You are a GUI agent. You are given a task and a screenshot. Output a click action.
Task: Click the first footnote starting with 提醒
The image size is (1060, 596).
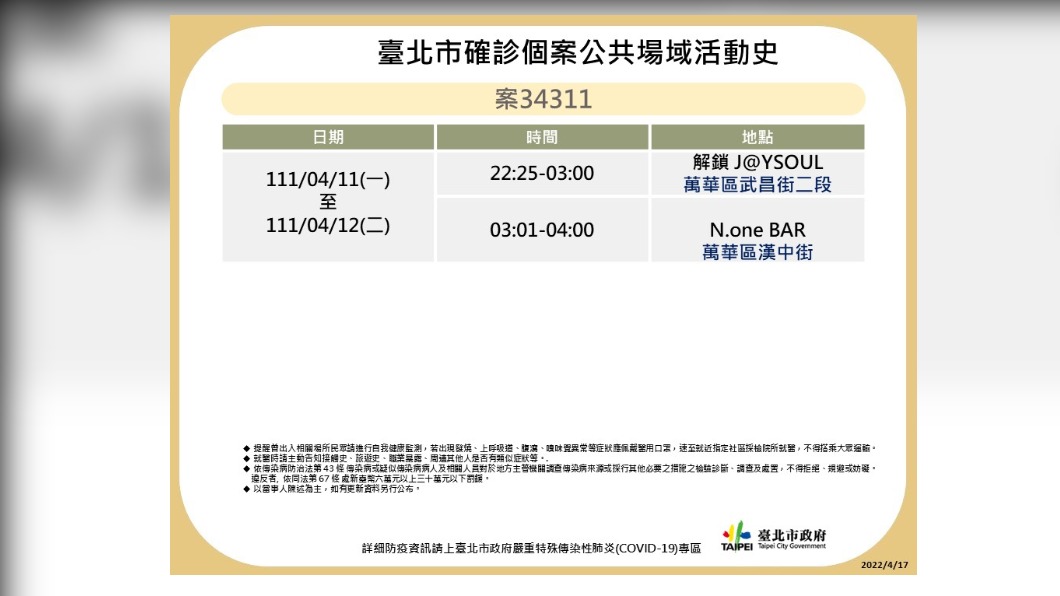click(560, 448)
